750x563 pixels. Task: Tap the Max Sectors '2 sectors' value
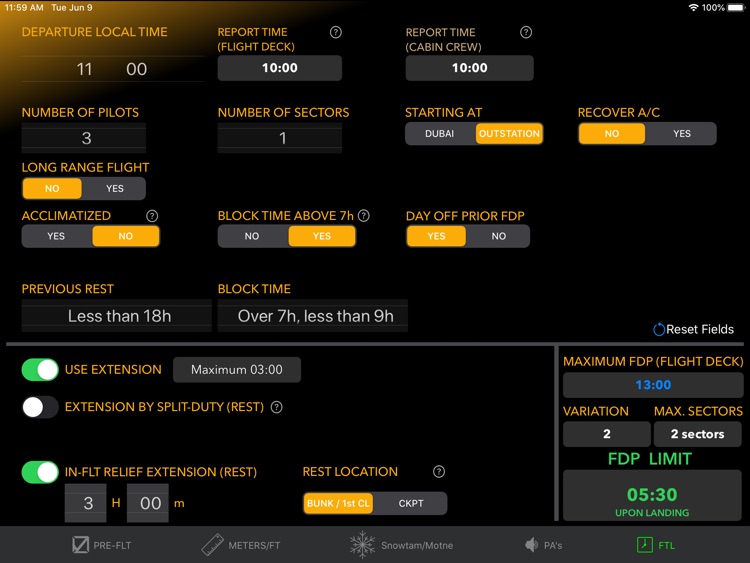(697, 434)
